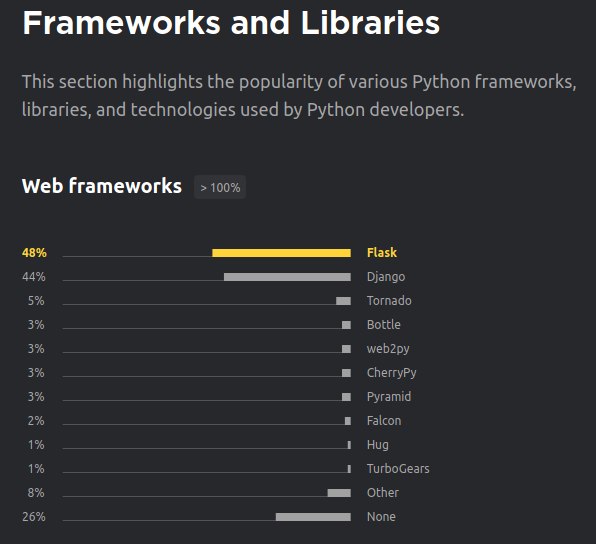Click the 8% value for Other
This screenshot has width=596, height=544.
click(x=36, y=493)
